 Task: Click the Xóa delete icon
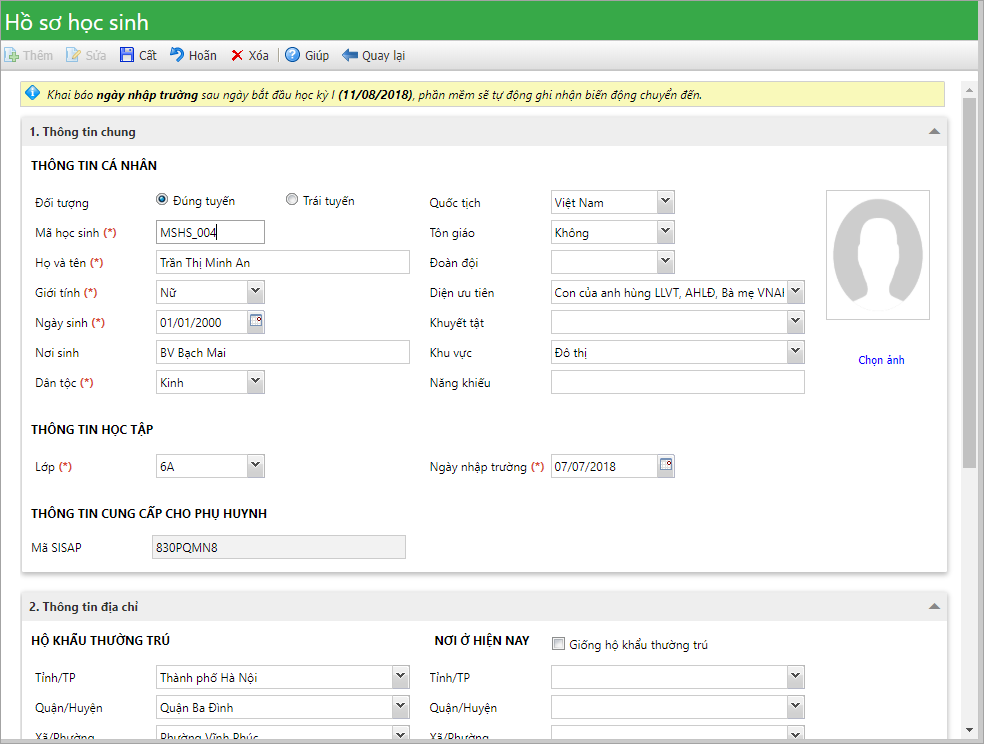pyautogui.click(x=237, y=56)
